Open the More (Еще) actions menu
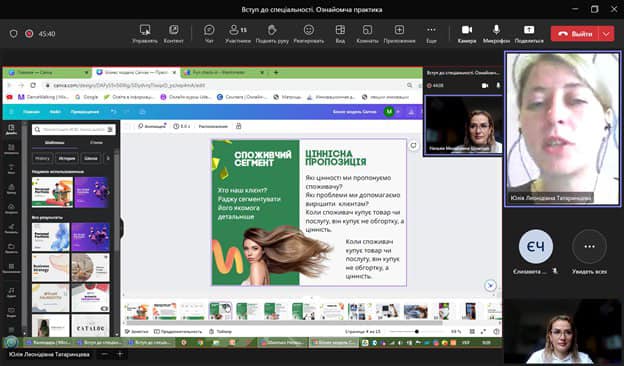This screenshot has width=624, height=366. pos(431,34)
